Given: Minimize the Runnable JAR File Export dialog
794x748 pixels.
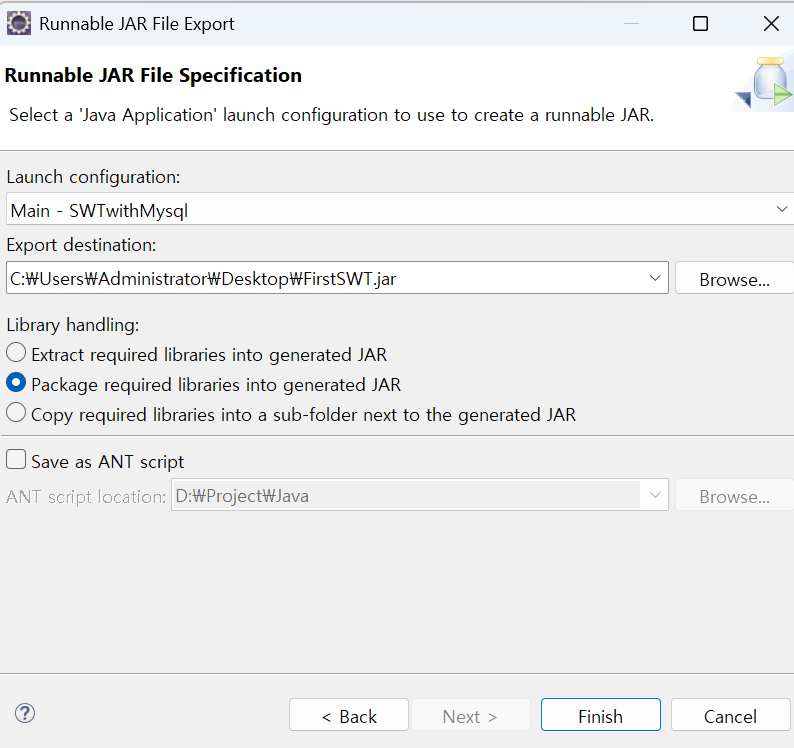Looking at the screenshot, I should (631, 24).
